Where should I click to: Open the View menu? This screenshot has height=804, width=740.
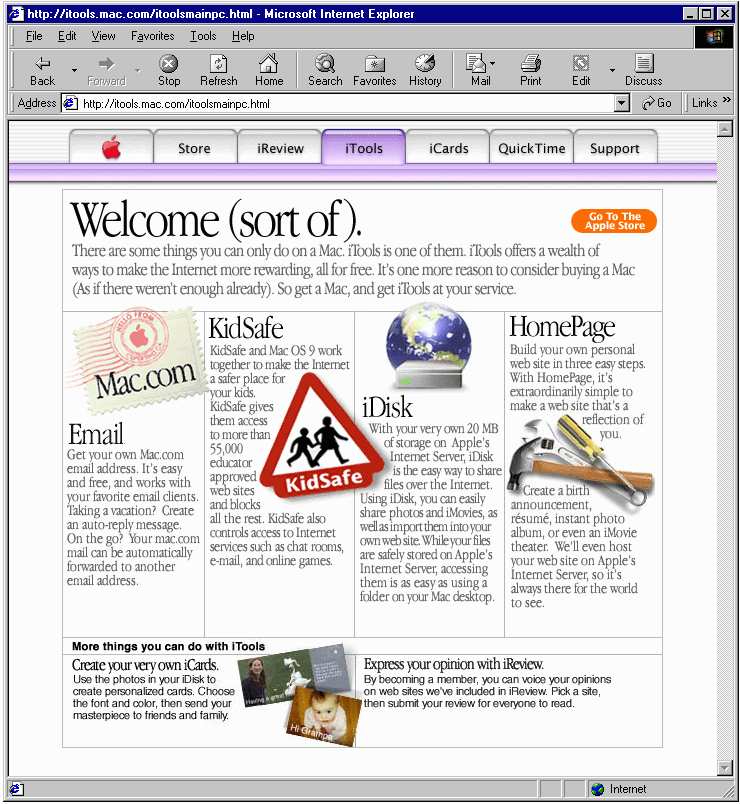click(x=103, y=36)
